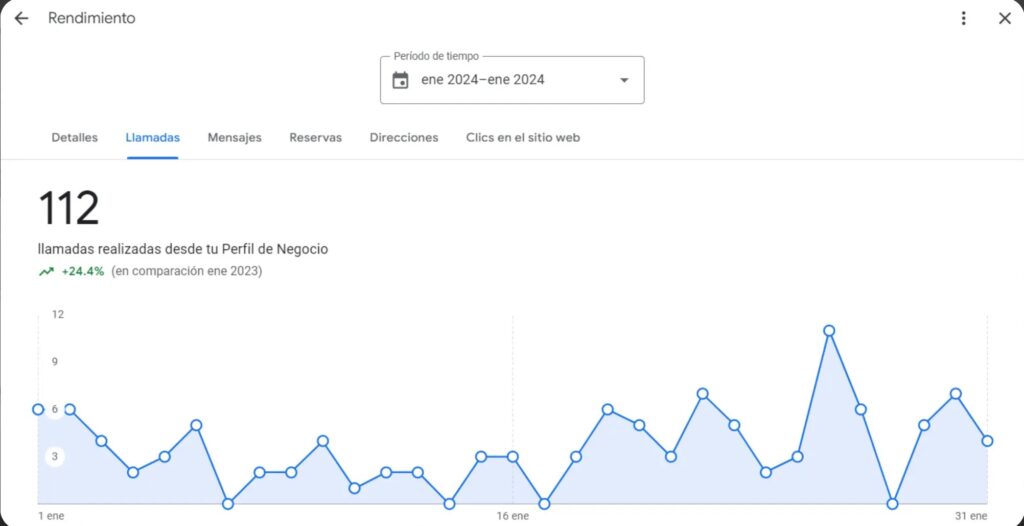Click the last data point at 31 ene

(x=987, y=441)
